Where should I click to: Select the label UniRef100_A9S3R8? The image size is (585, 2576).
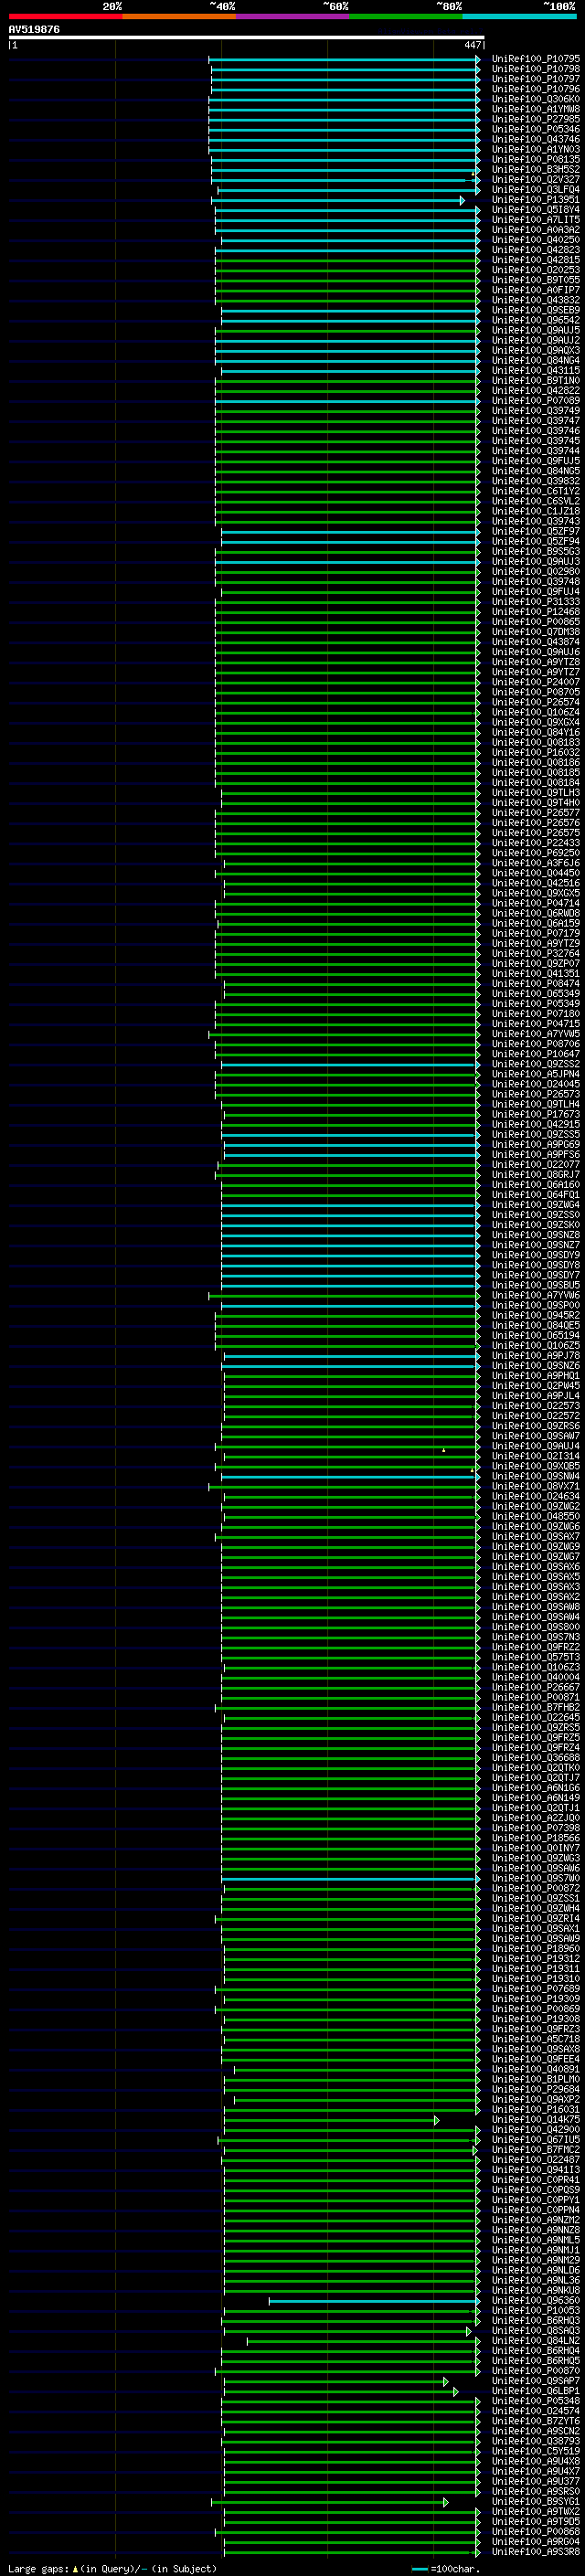(536, 2551)
